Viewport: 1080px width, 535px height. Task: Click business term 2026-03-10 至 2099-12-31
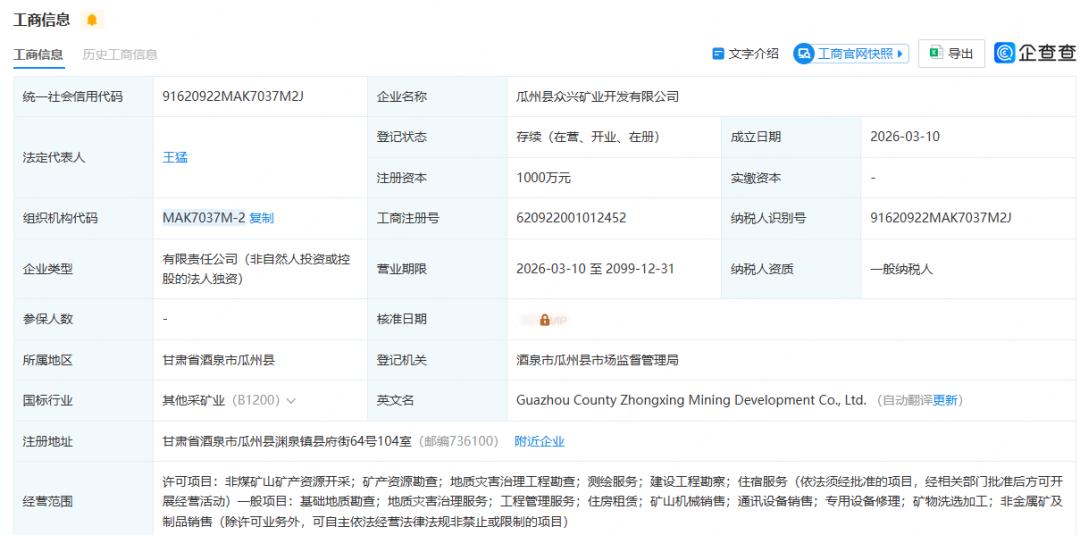click(x=595, y=269)
